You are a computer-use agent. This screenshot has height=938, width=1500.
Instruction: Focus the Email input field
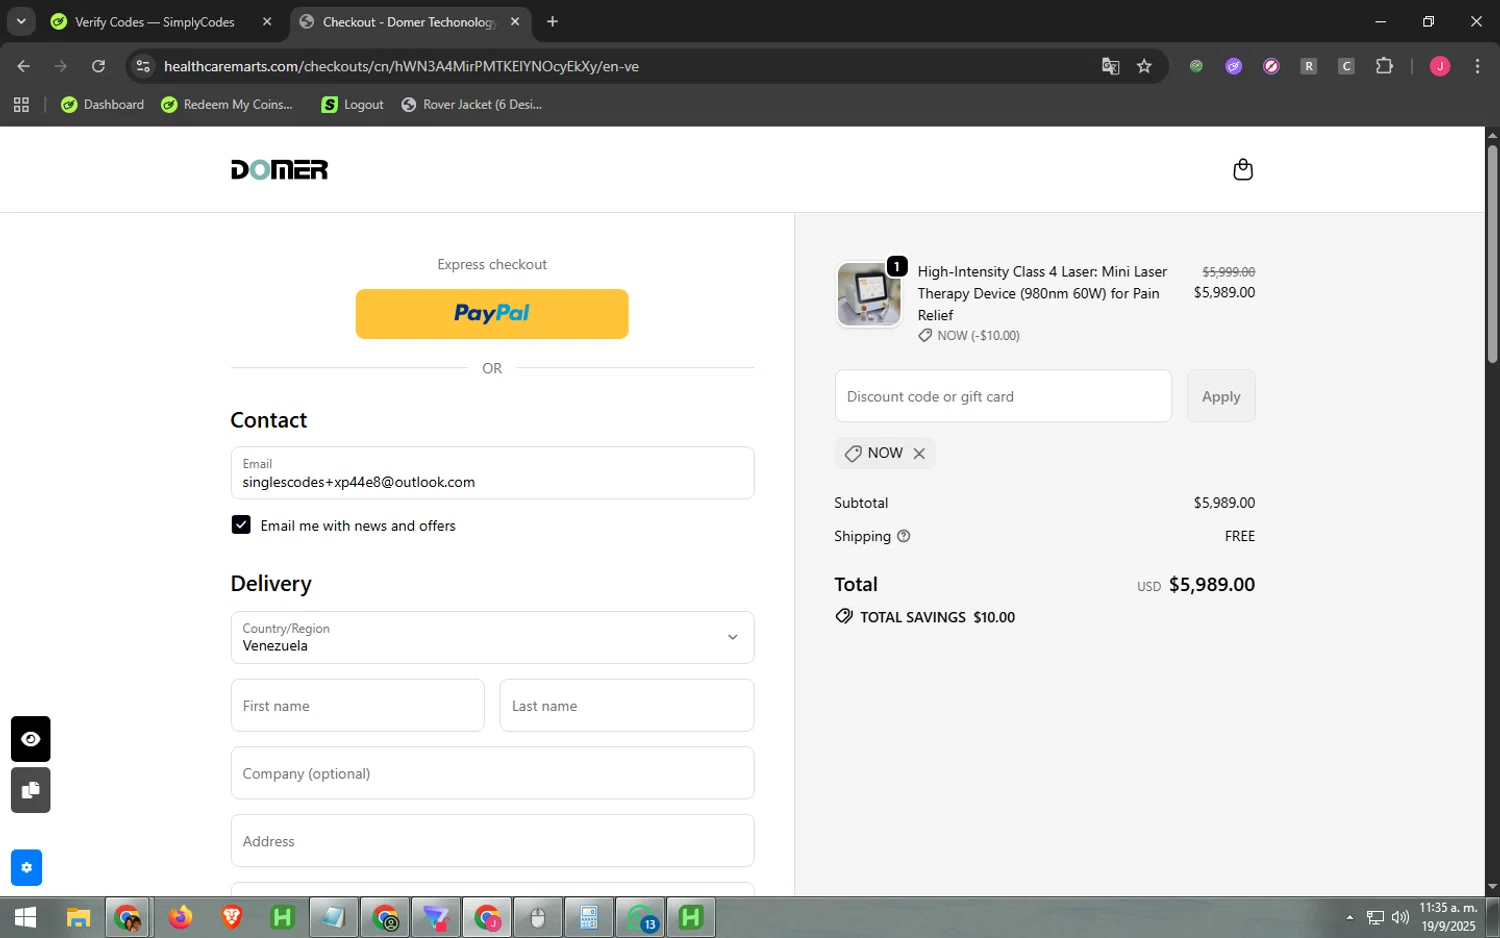pos(492,473)
